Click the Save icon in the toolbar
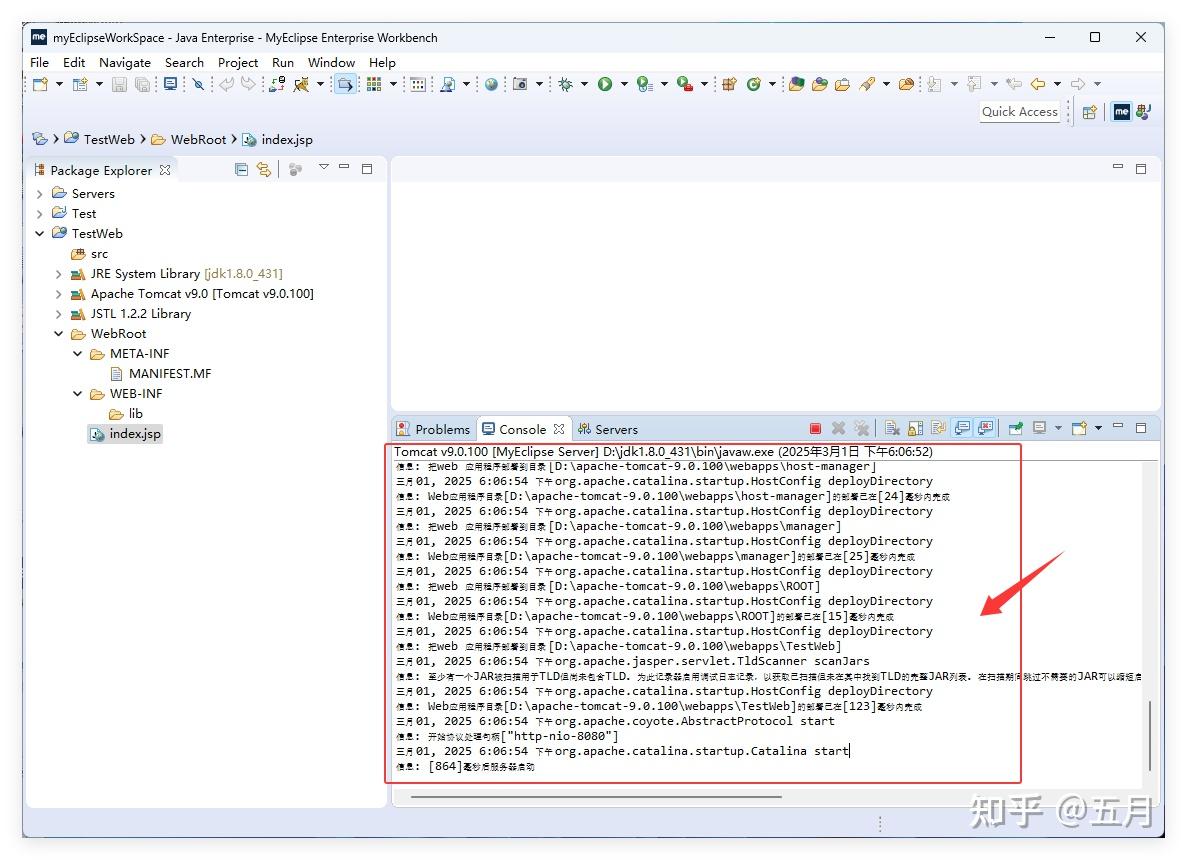Screen dimensions: 1187x860 (117, 84)
